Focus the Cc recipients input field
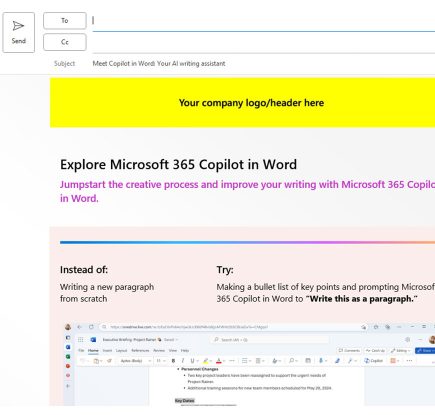Image resolution: width=435 pixels, height=415 pixels. click(x=263, y=42)
